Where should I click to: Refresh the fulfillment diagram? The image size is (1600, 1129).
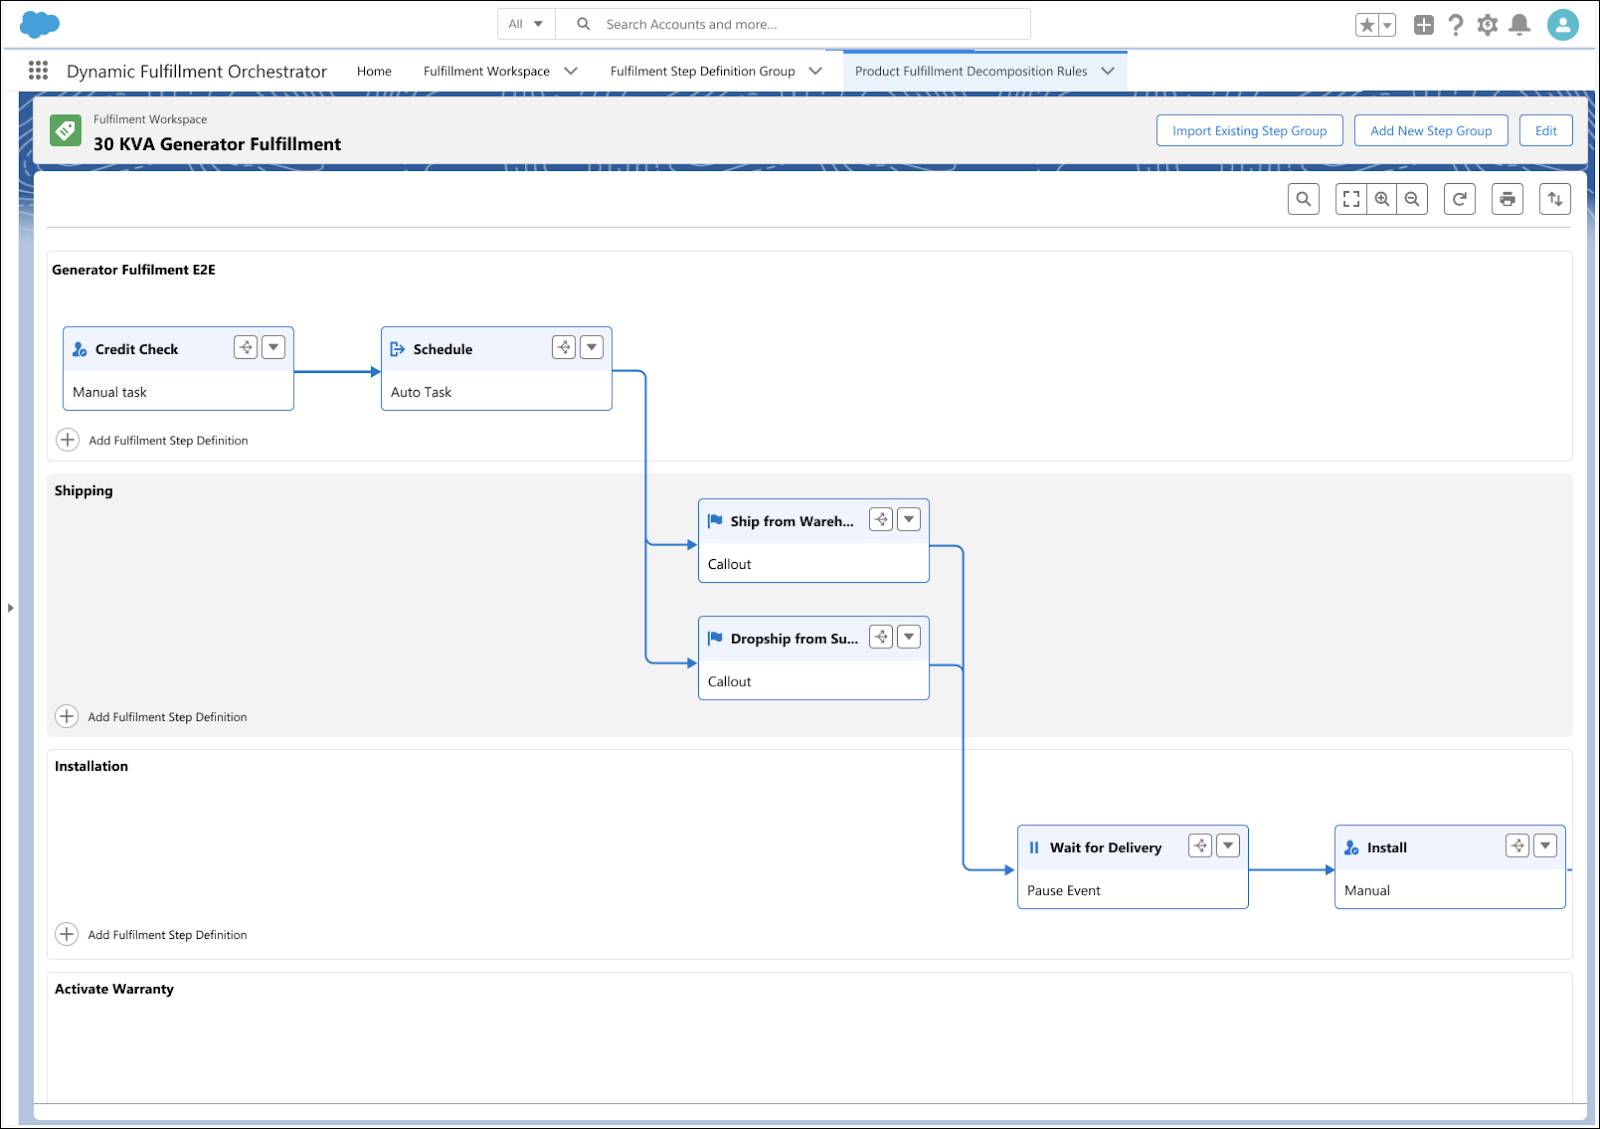tap(1459, 199)
